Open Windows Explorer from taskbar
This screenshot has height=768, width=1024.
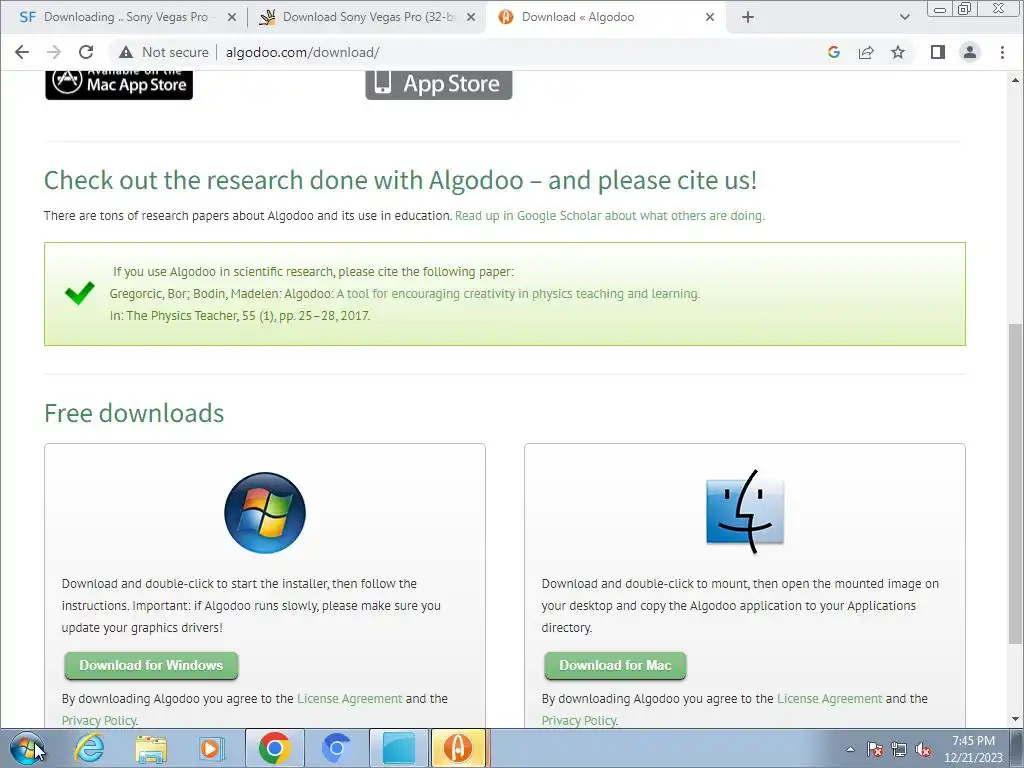151,748
